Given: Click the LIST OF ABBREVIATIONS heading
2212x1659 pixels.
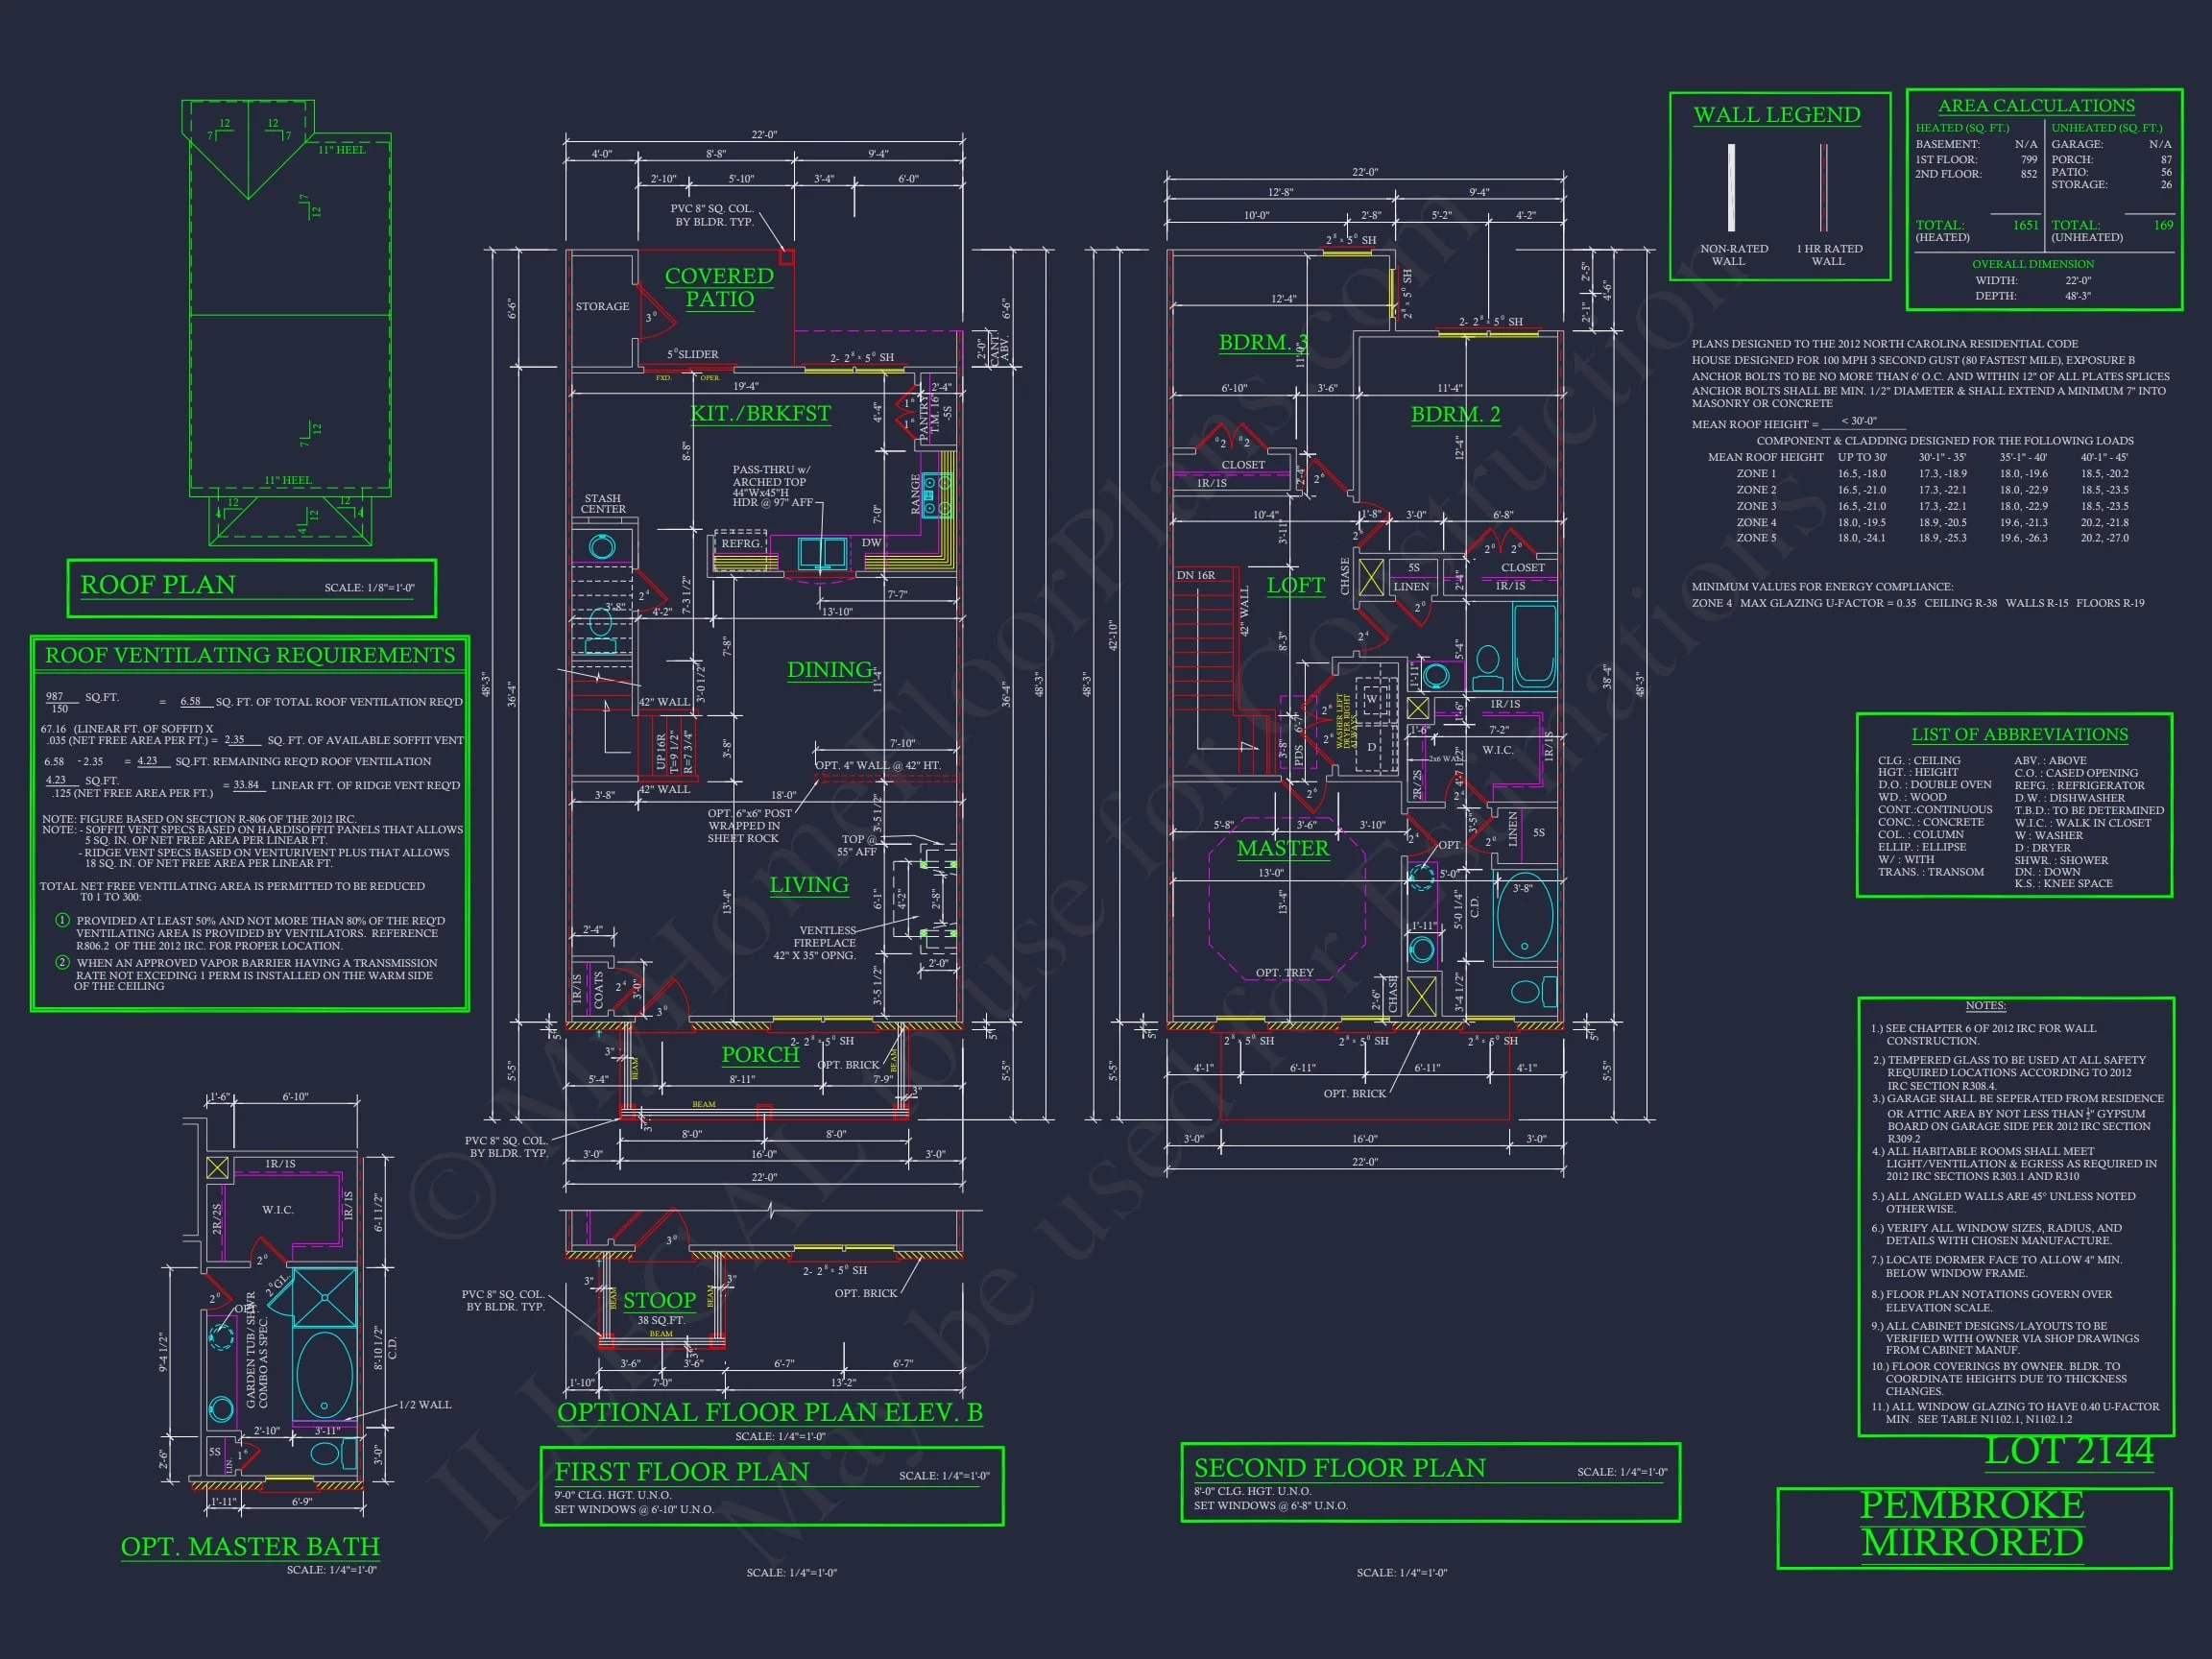Looking at the screenshot, I should click(x=2019, y=734).
